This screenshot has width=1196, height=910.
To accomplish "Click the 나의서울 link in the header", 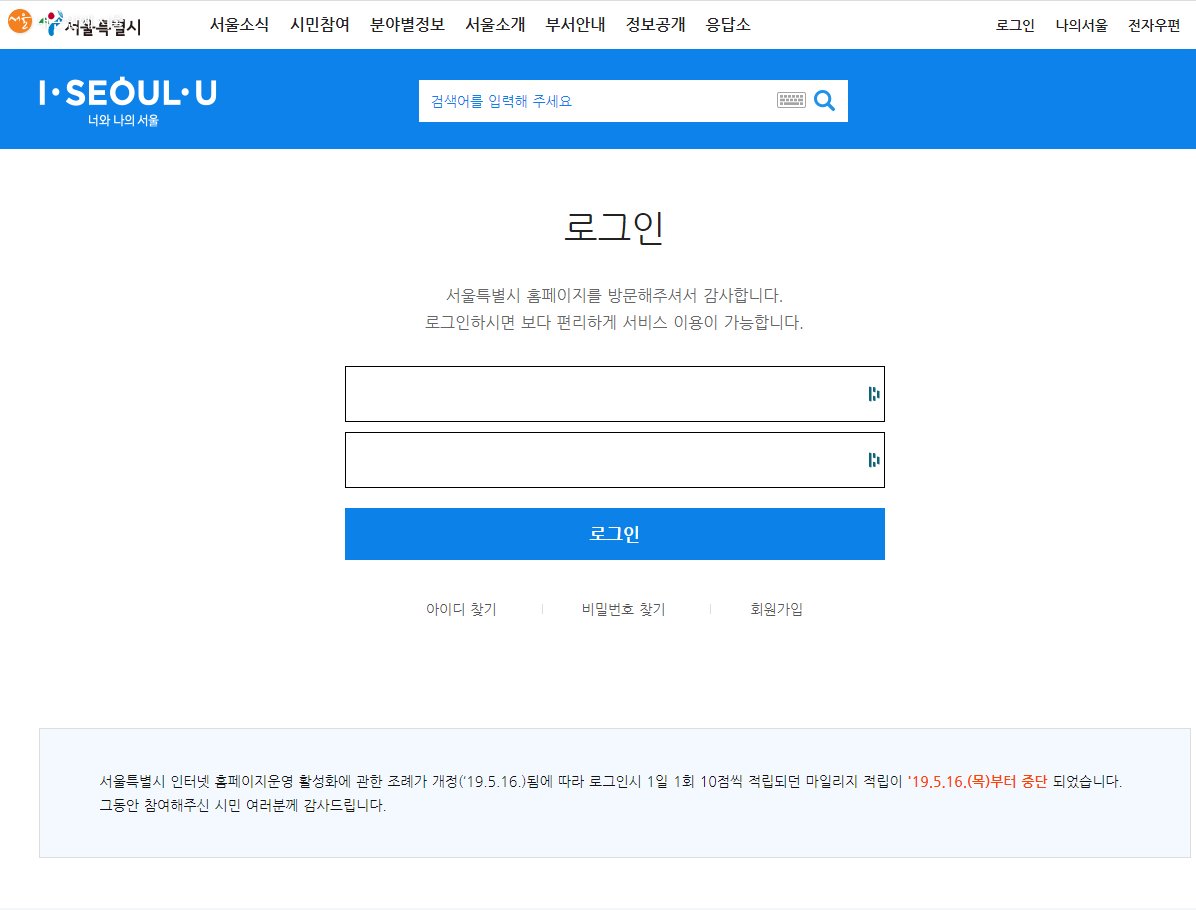I will click(x=1081, y=26).
